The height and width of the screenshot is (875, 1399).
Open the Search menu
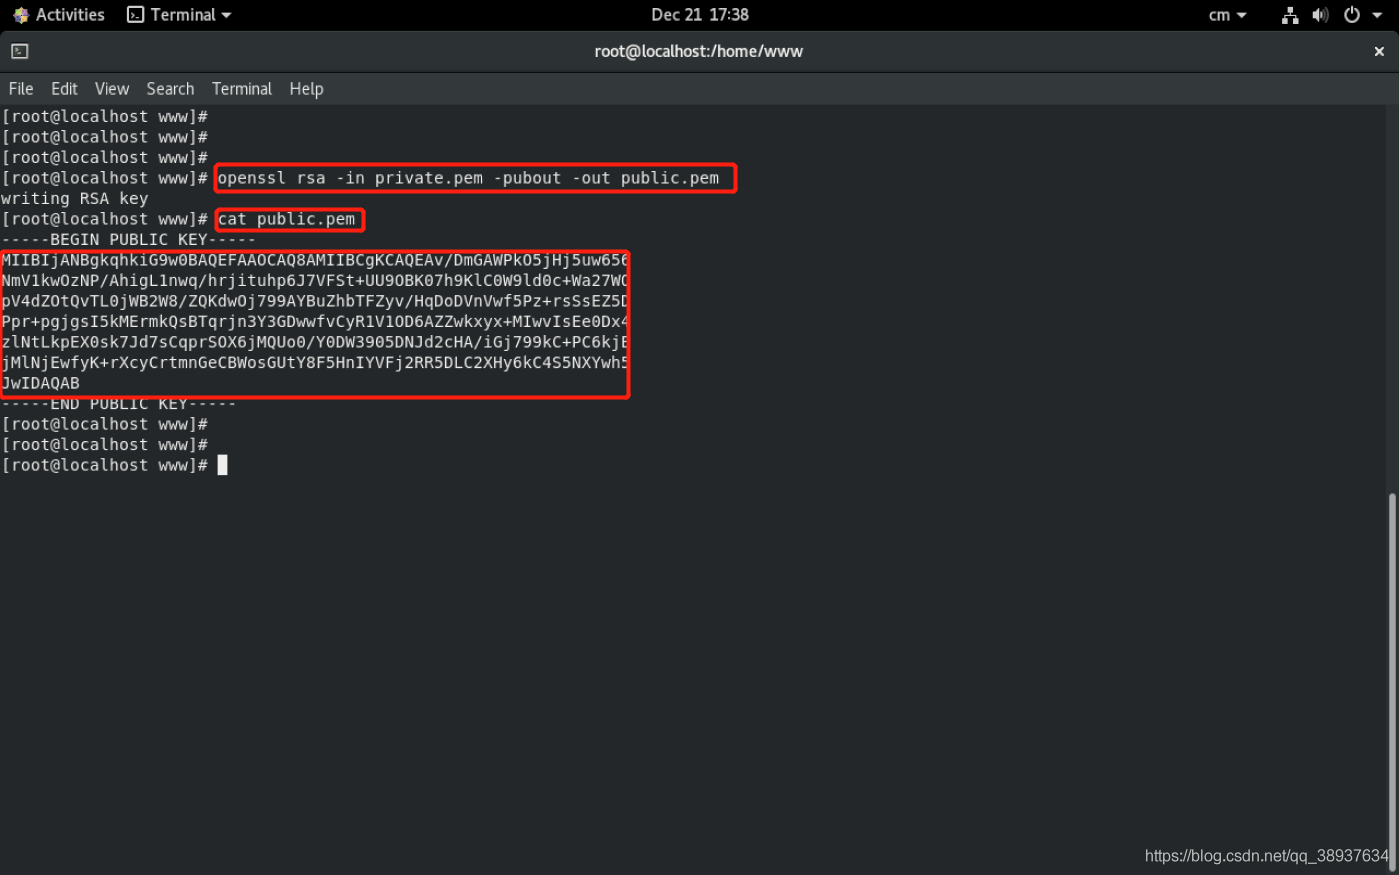(x=170, y=89)
